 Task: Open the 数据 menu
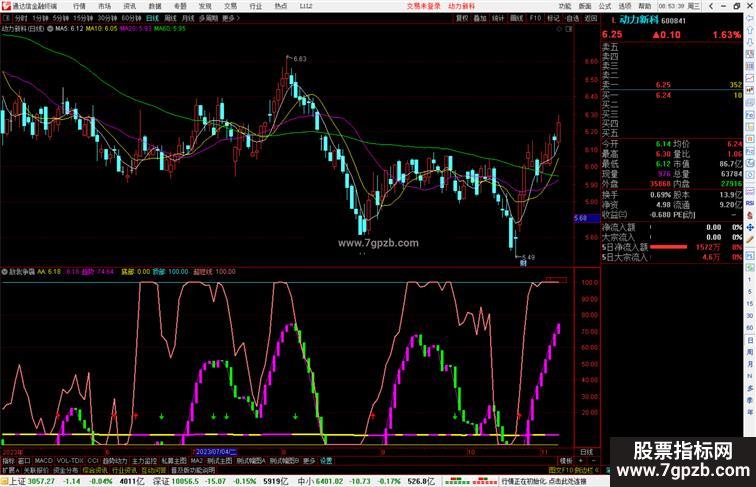[x=155, y=6]
